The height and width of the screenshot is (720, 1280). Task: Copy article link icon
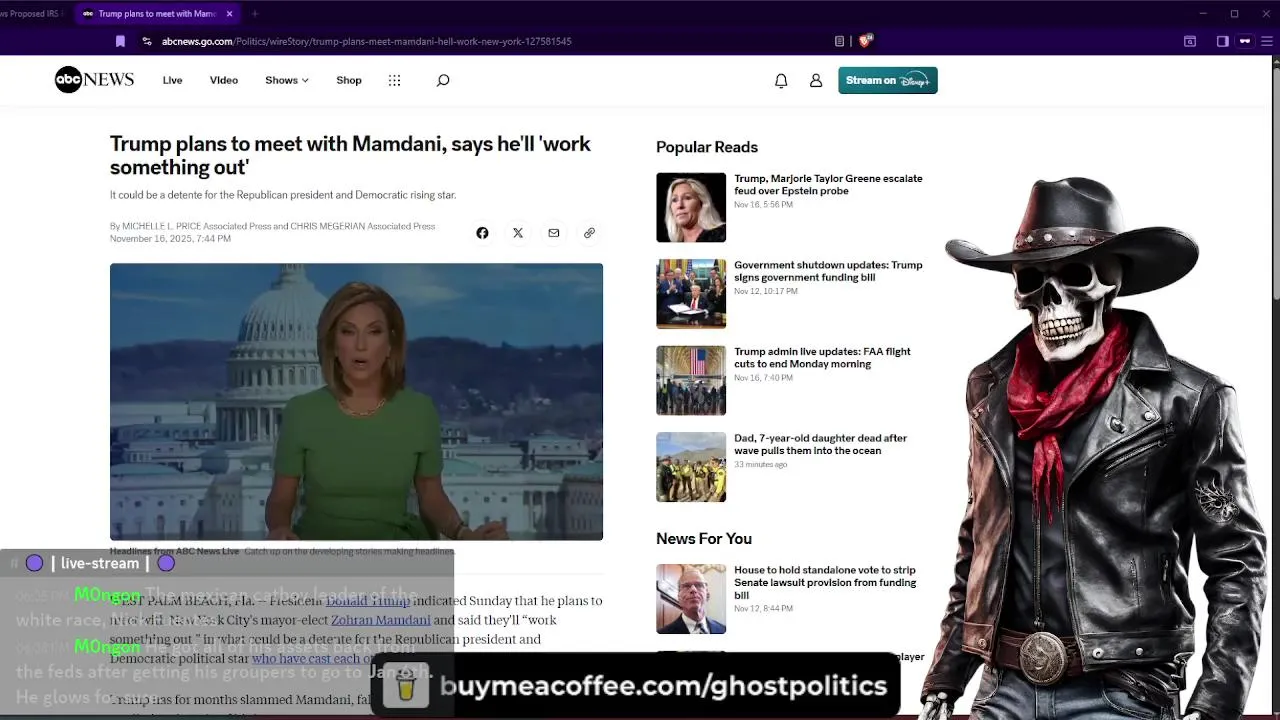tap(589, 233)
